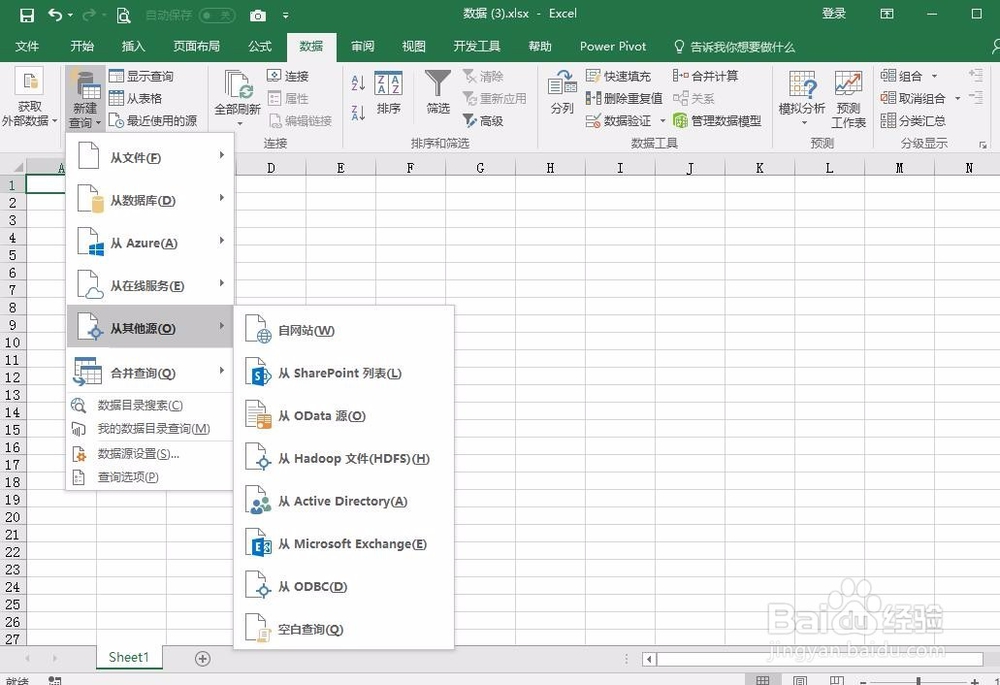Click the 新建查询 button
This screenshot has height=685, width=1000.
[85, 97]
